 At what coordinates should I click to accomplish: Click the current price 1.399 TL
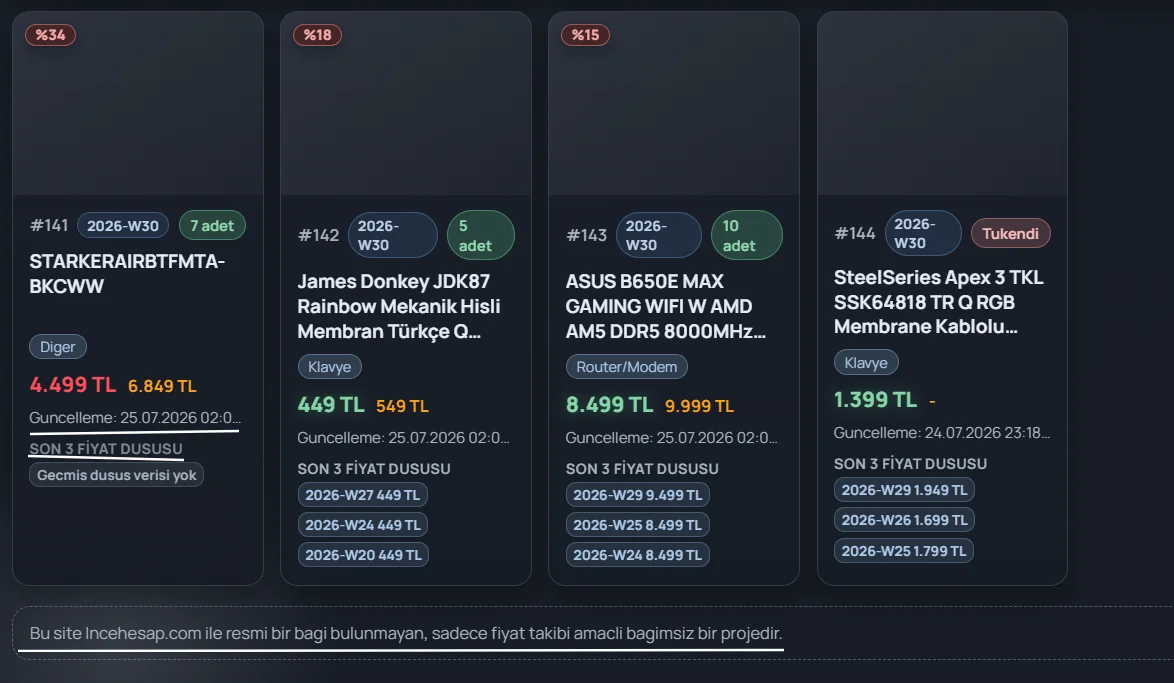coord(875,400)
